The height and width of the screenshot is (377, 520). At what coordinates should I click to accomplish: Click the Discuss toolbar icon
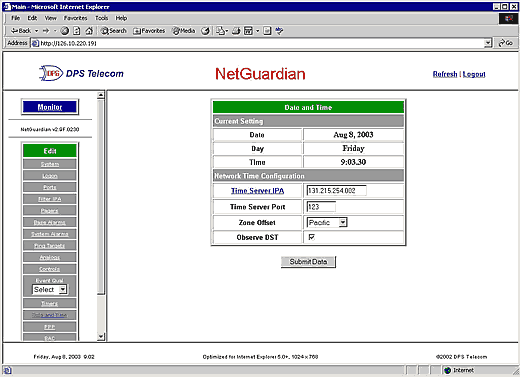267,31
